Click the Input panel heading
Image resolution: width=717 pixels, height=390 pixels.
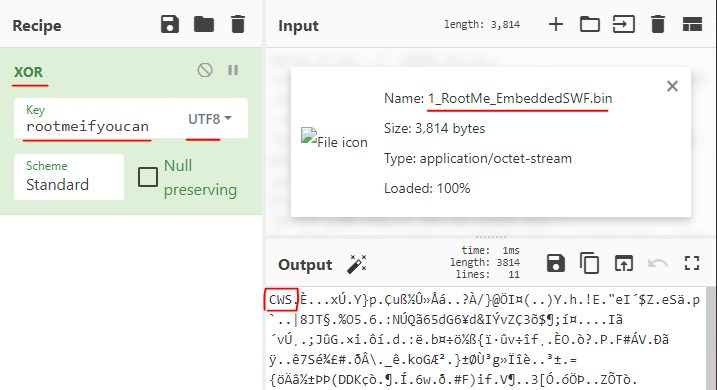coord(298,26)
